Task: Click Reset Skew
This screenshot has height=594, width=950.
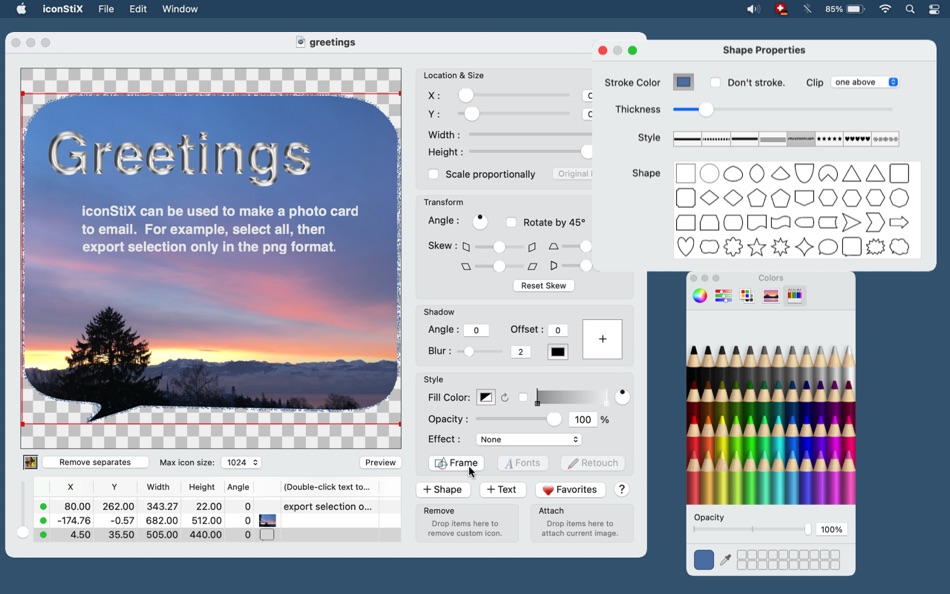Action: coord(543,285)
